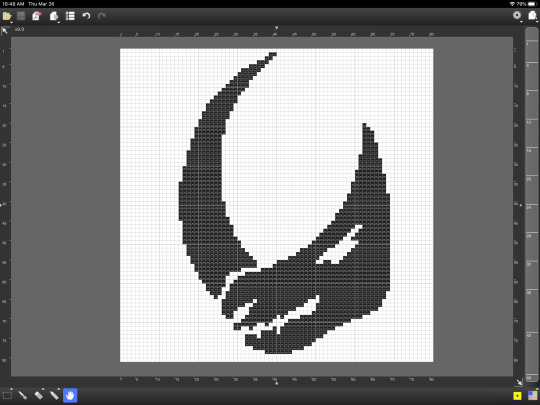540x405 pixels.
Task: Click the greyed-out grid icon beside the folder
Action: tap(21, 16)
